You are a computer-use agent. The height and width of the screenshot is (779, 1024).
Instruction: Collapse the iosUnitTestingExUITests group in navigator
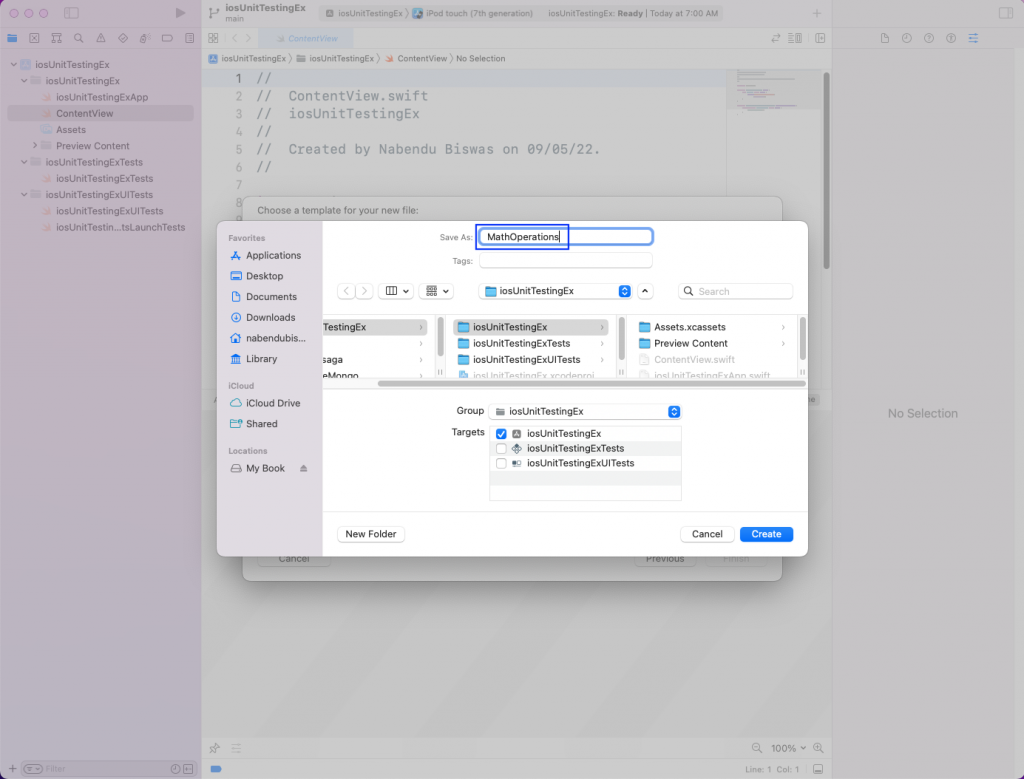click(24, 195)
